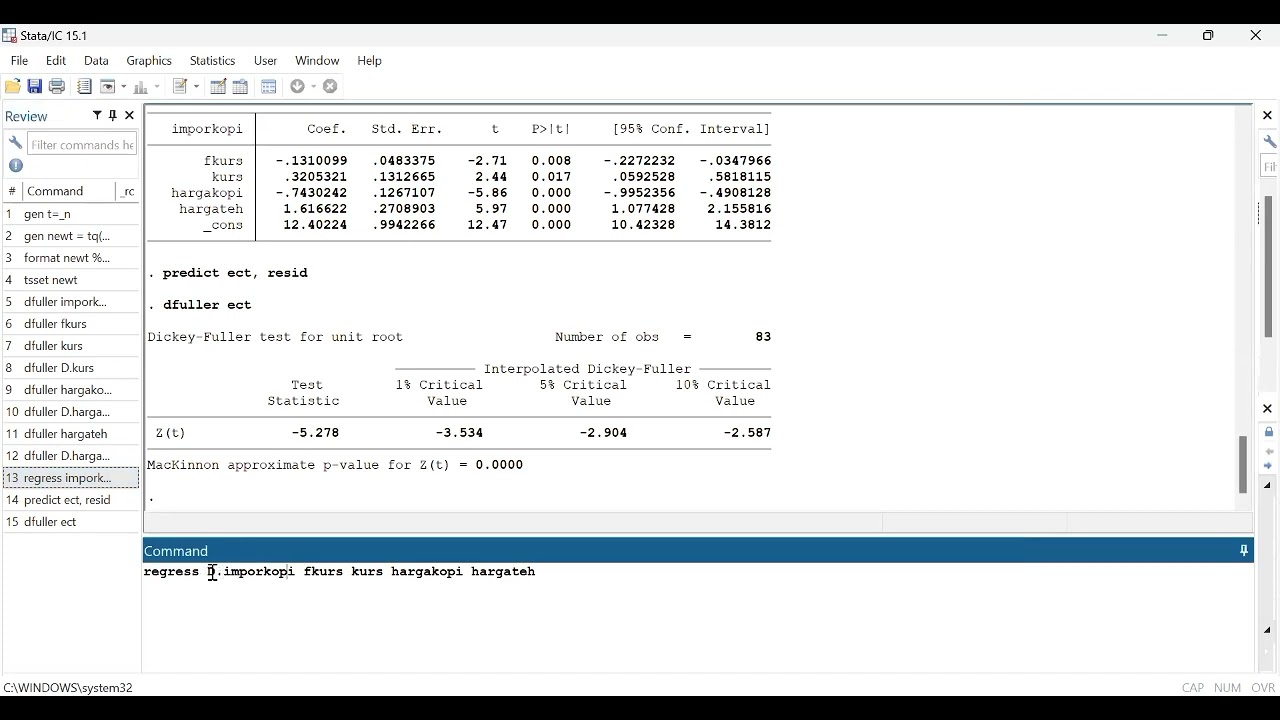Open the Log notebook toolbar icon
The image size is (1280, 720).
pyautogui.click(x=84, y=87)
